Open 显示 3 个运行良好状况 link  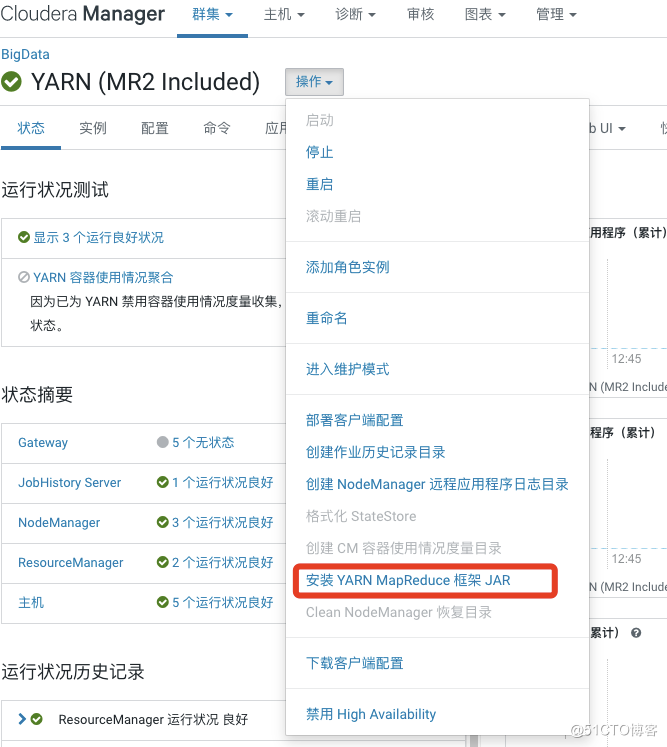tap(98, 237)
